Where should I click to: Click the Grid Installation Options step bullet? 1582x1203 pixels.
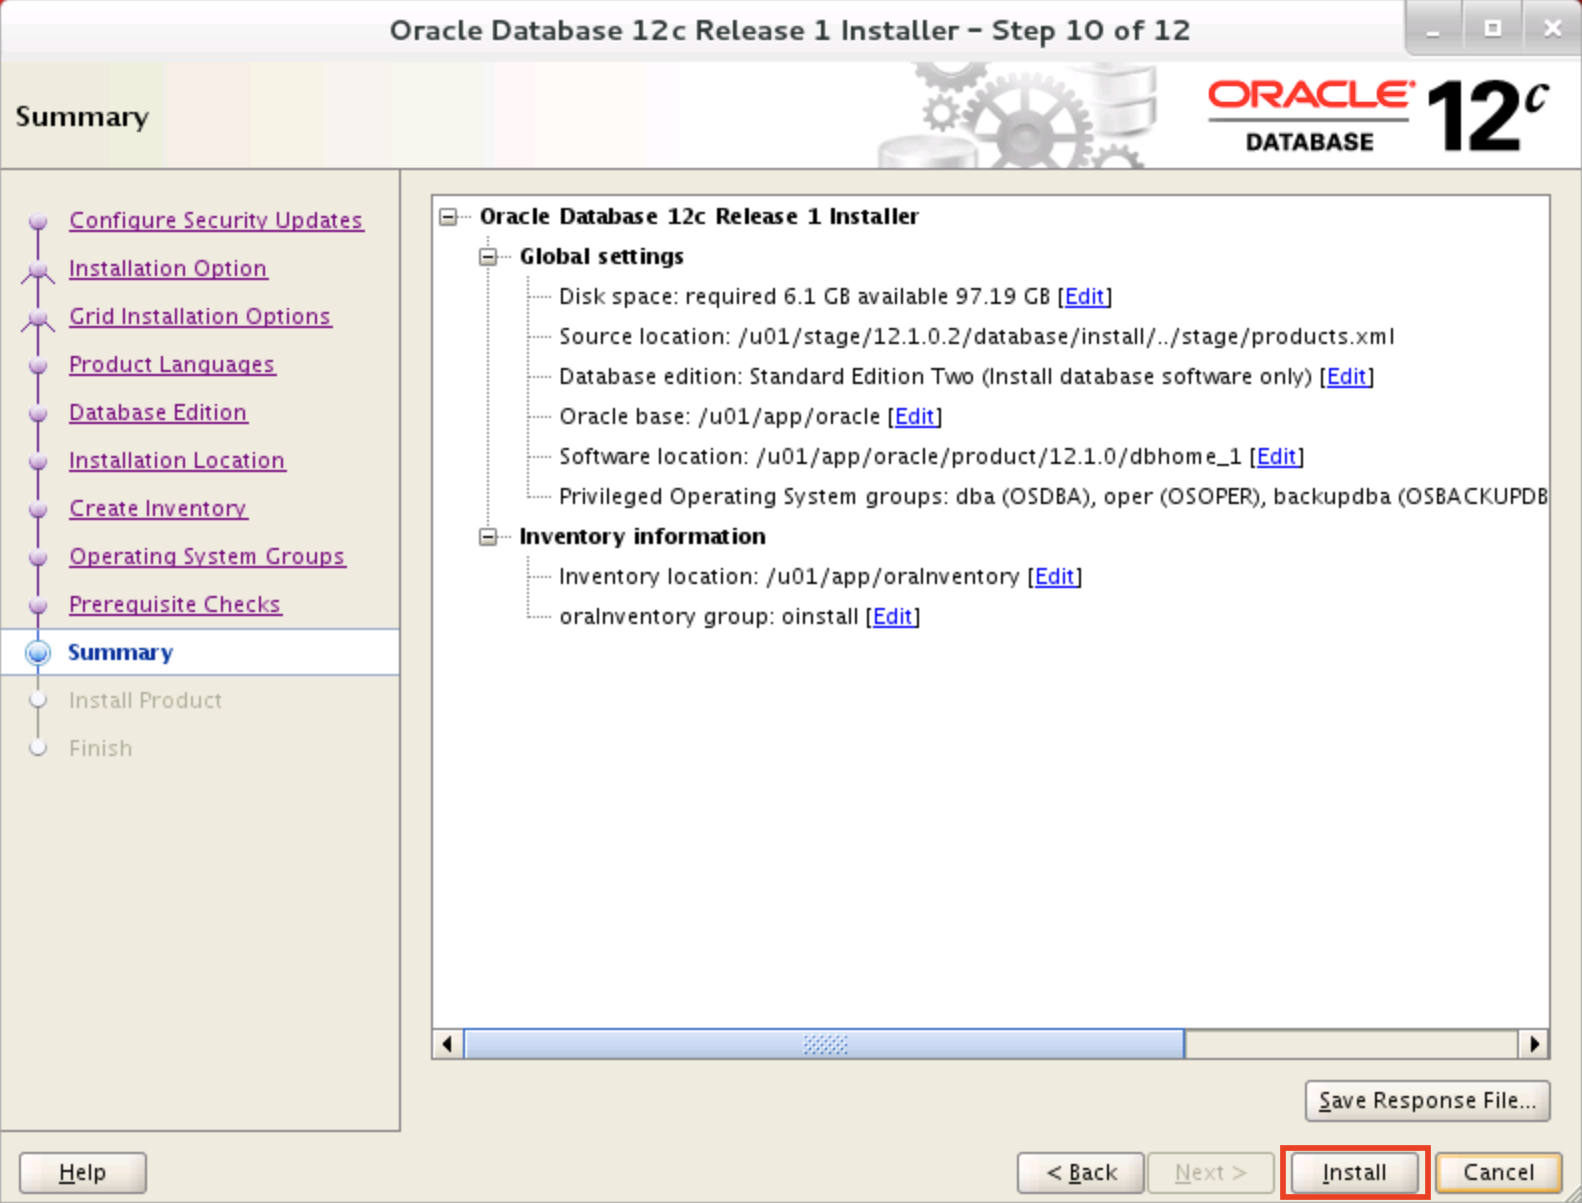click(x=38, y=317)
